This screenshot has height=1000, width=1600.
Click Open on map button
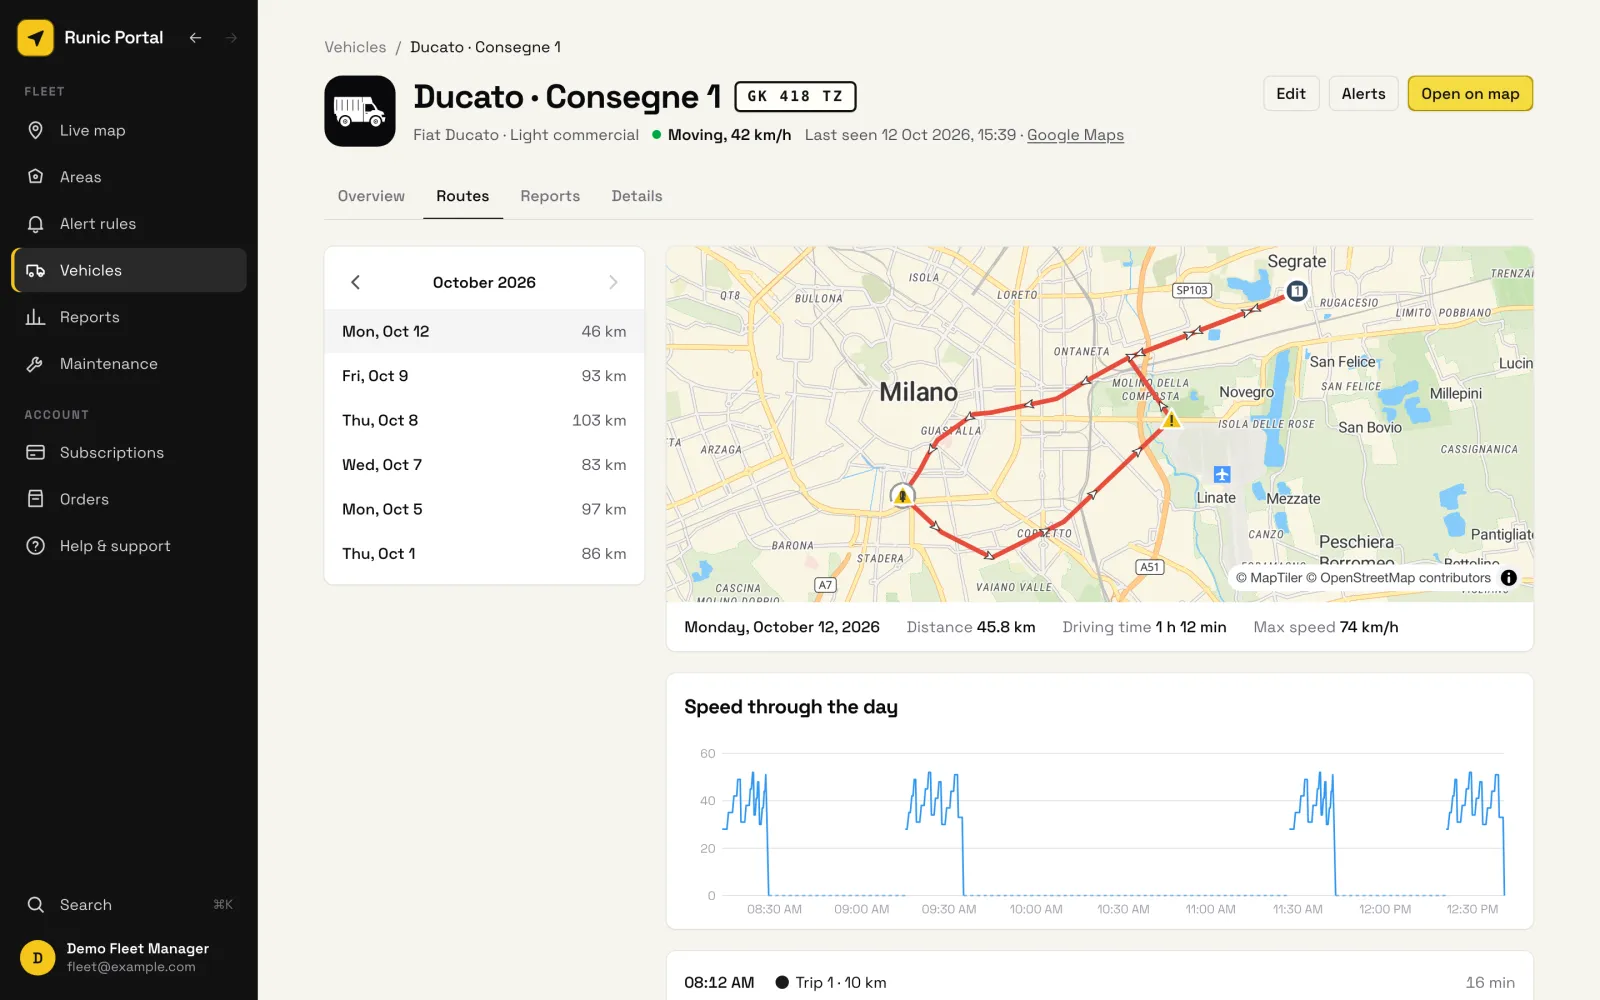(1470, 94)
